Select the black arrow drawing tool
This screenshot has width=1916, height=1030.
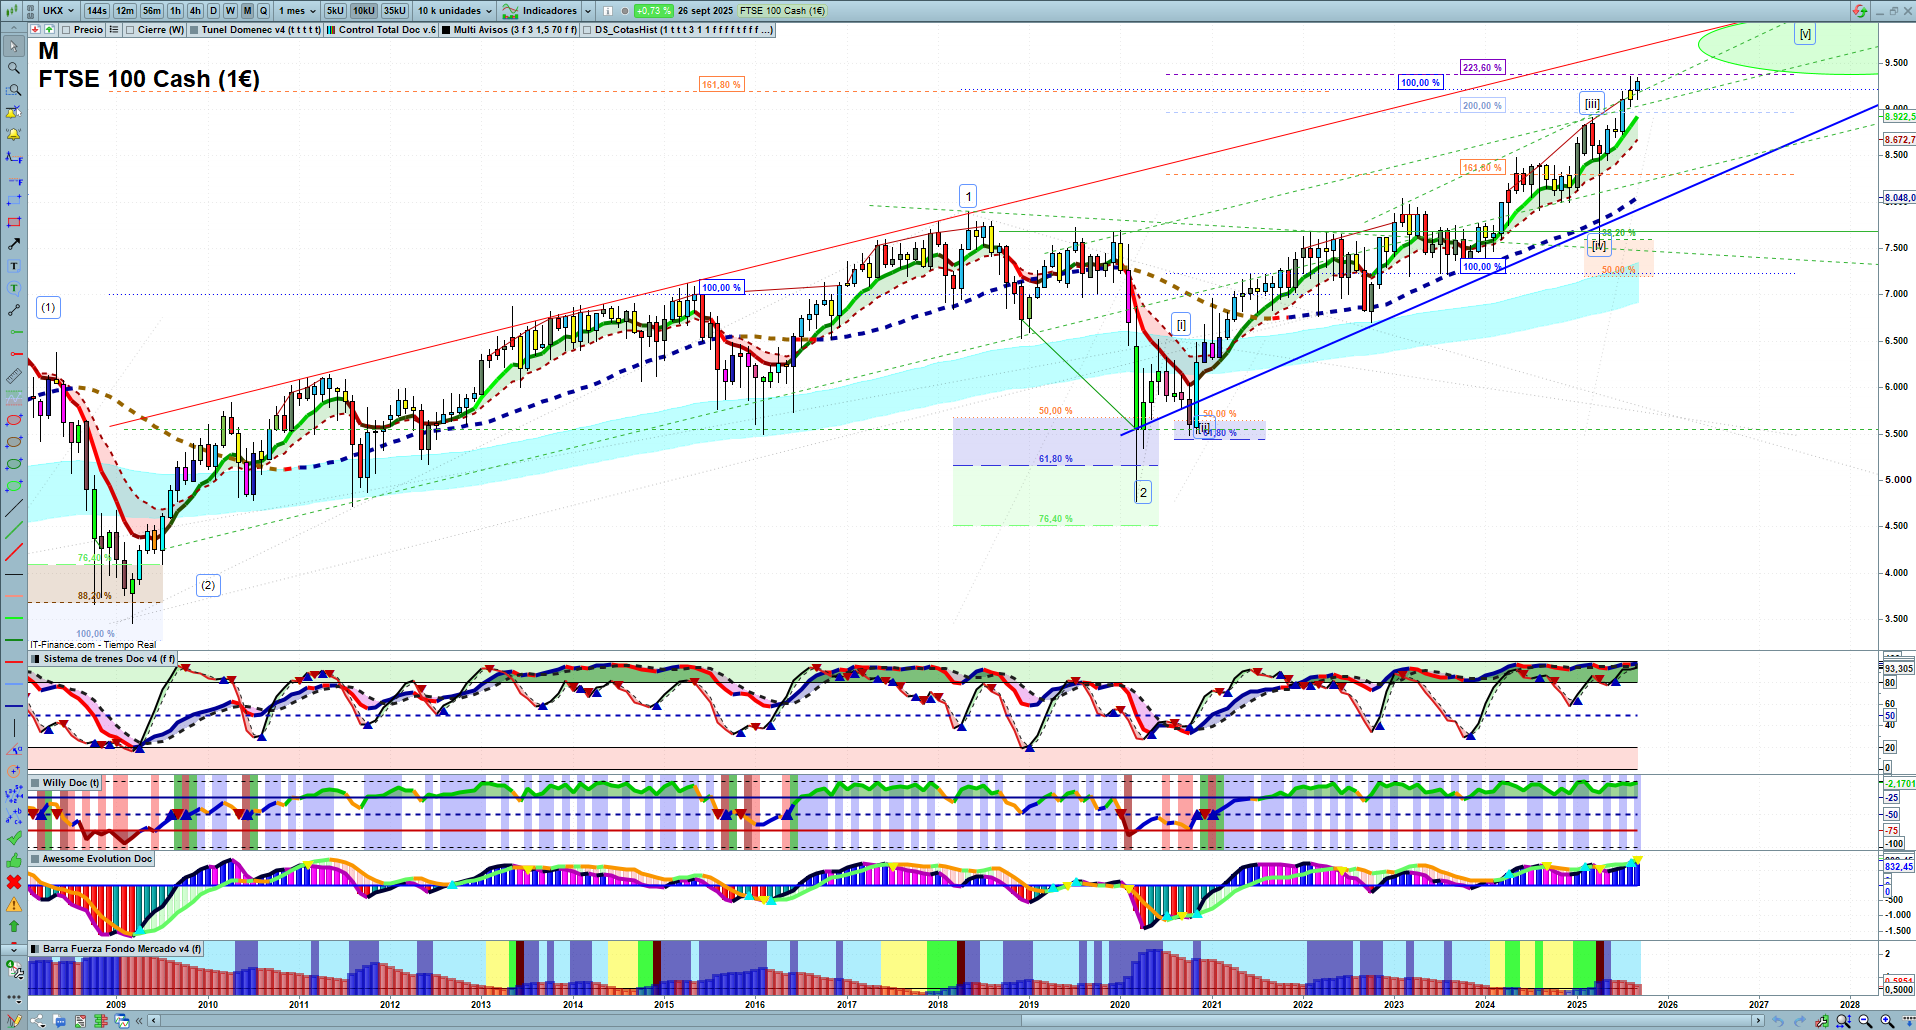coord(14,244)
